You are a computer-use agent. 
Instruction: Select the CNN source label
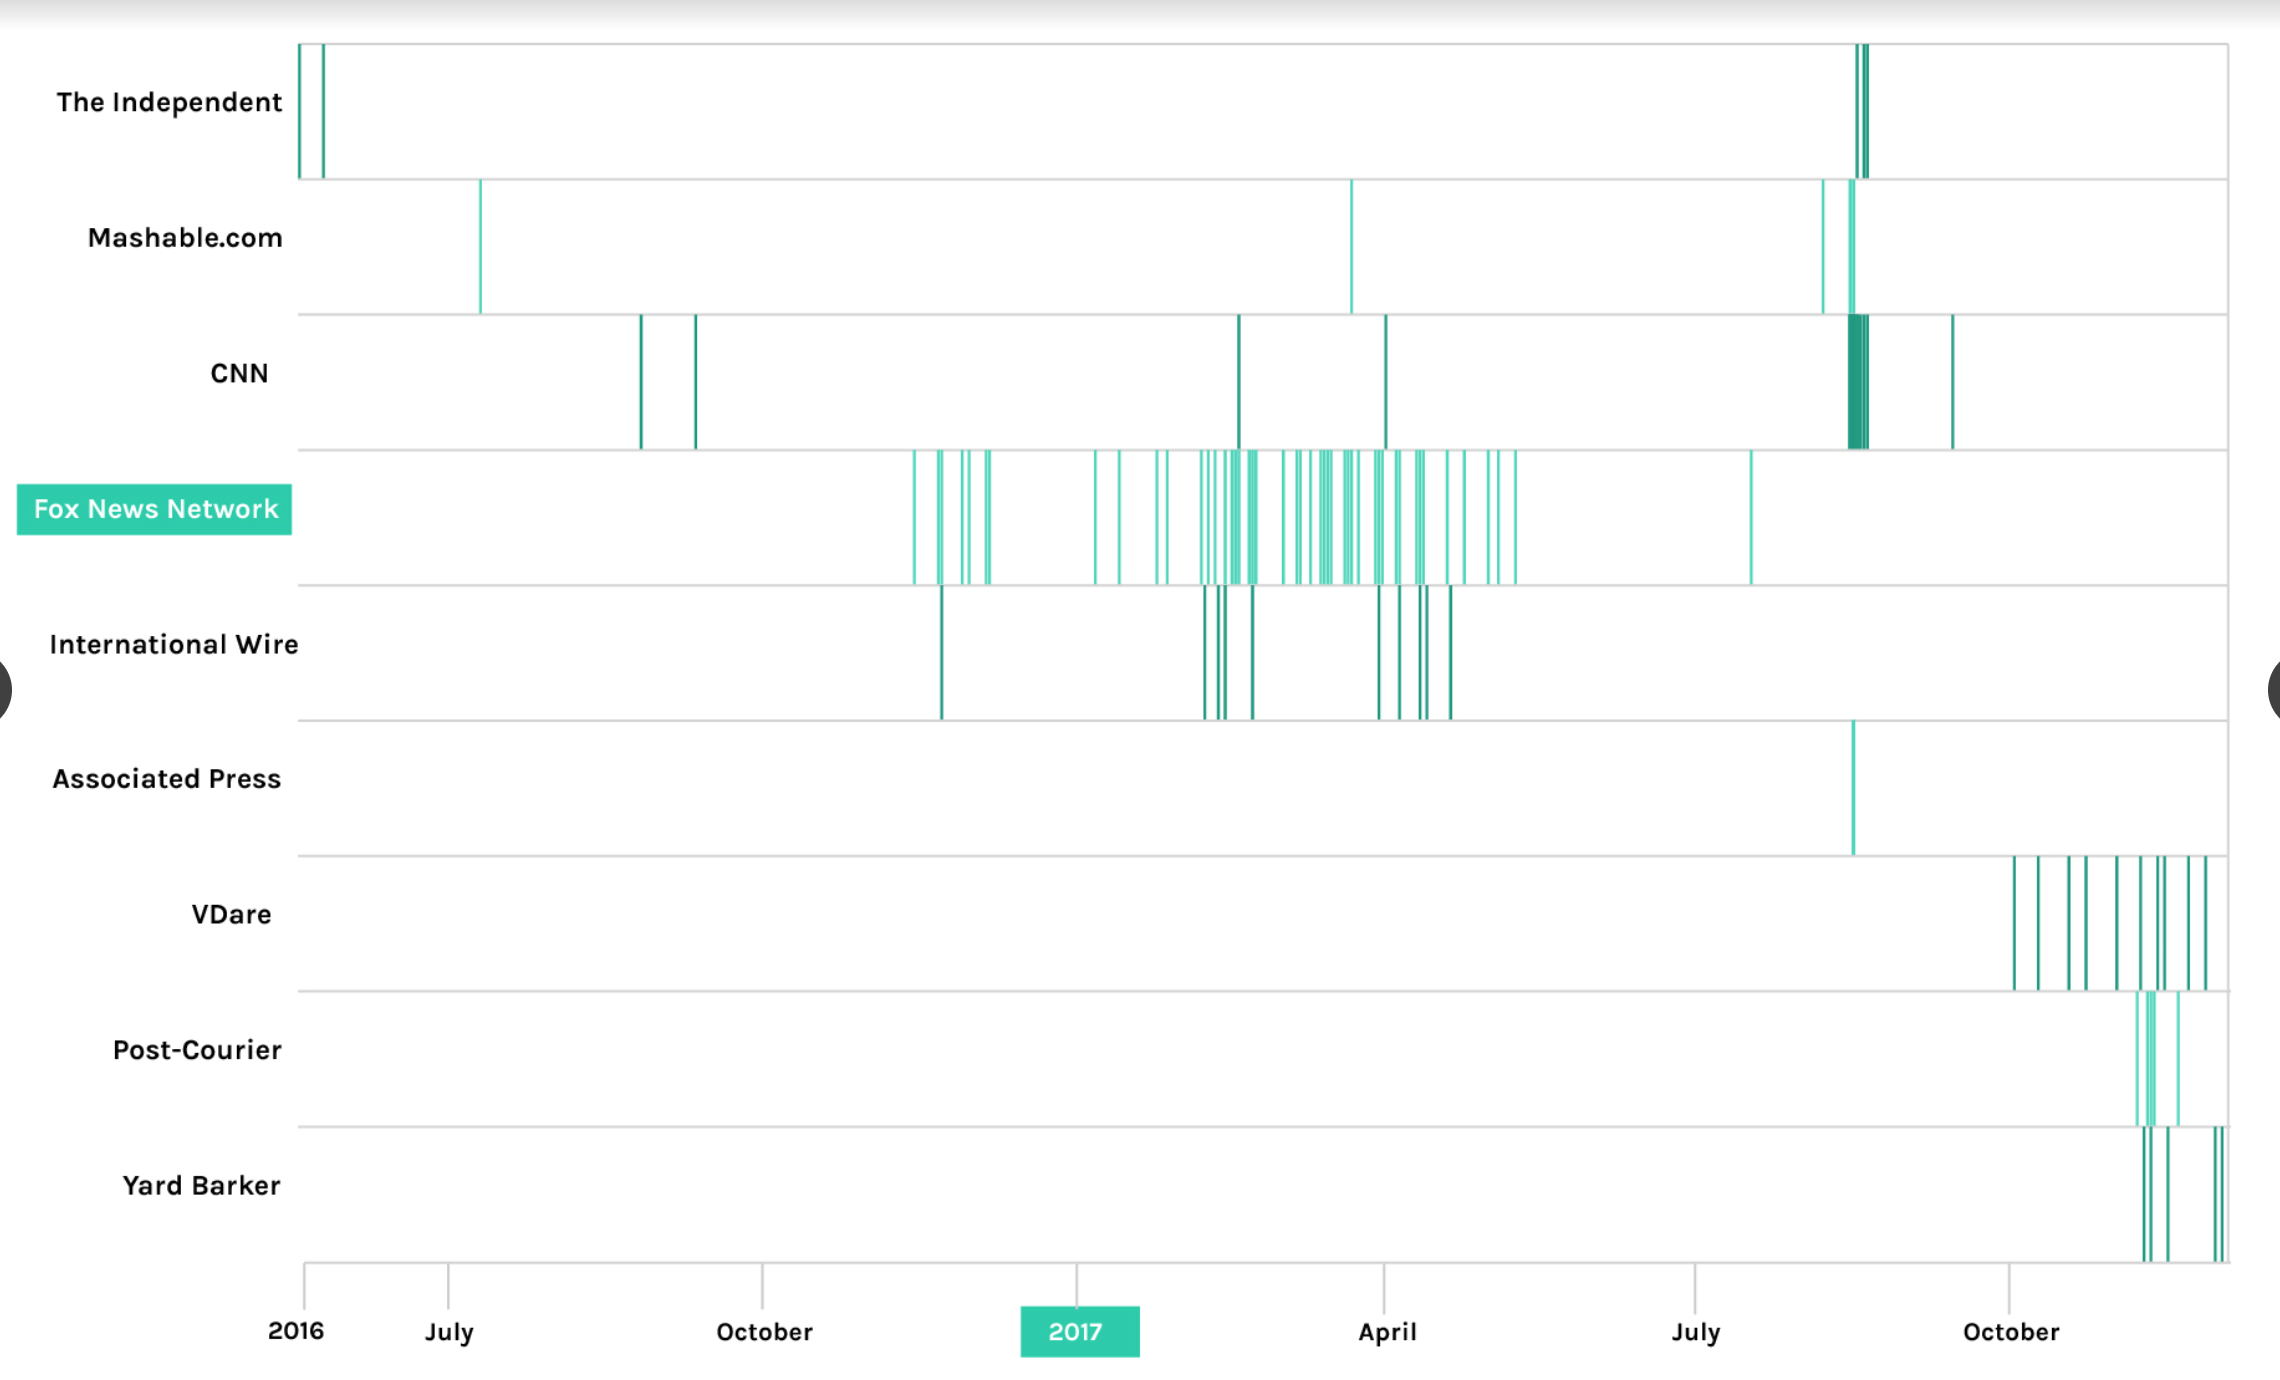pos(239,373)
